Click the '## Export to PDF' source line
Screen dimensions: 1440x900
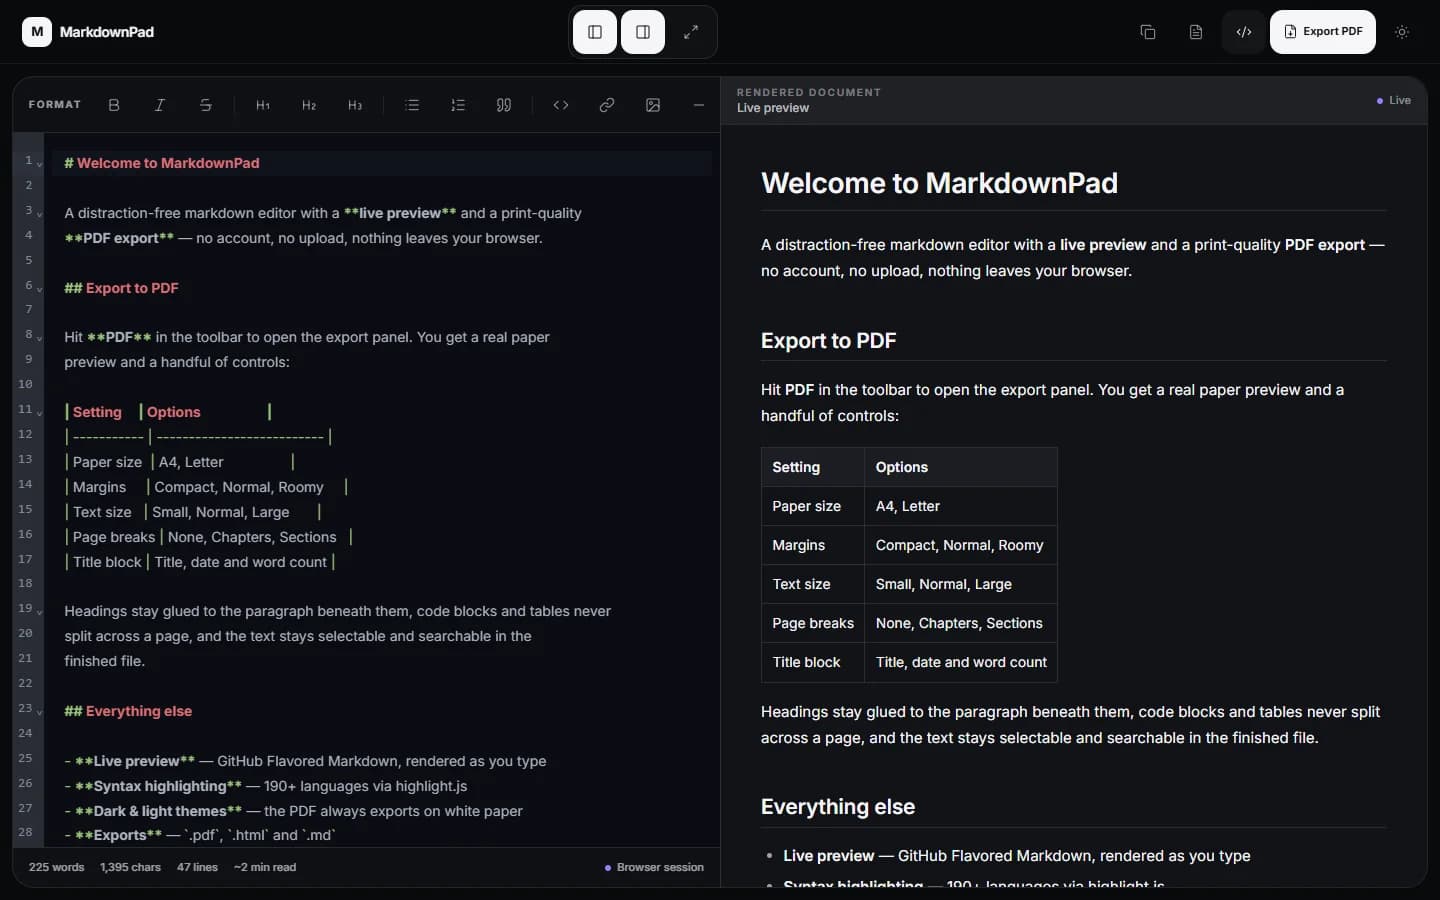tap(382, 288)
